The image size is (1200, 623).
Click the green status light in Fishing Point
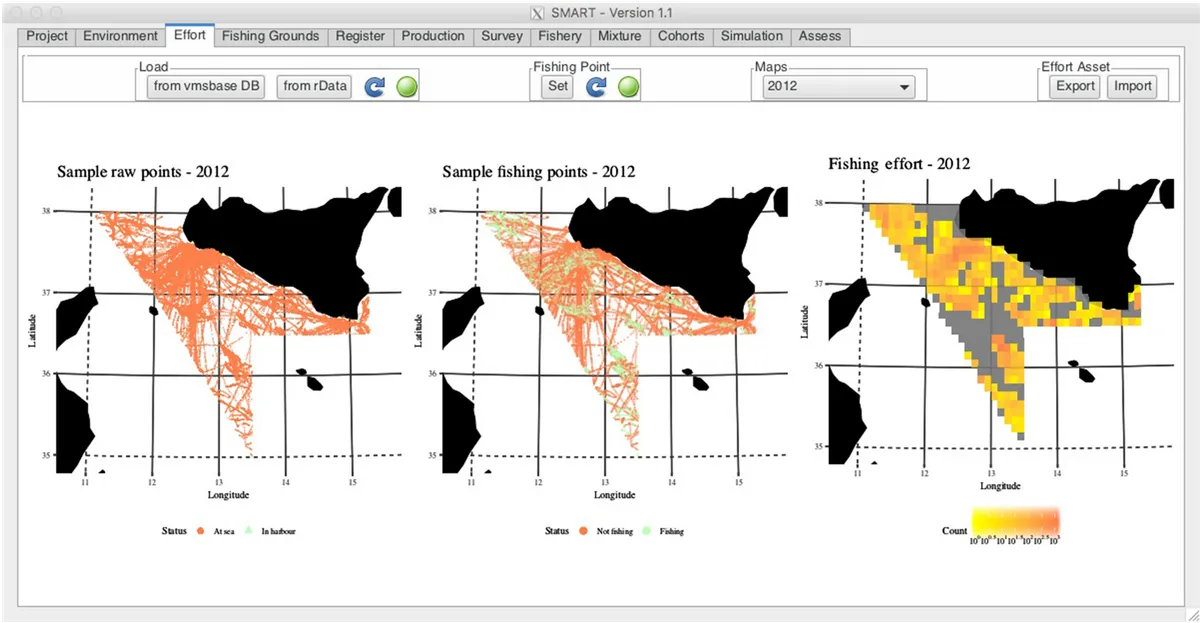[x=628, y=87]
